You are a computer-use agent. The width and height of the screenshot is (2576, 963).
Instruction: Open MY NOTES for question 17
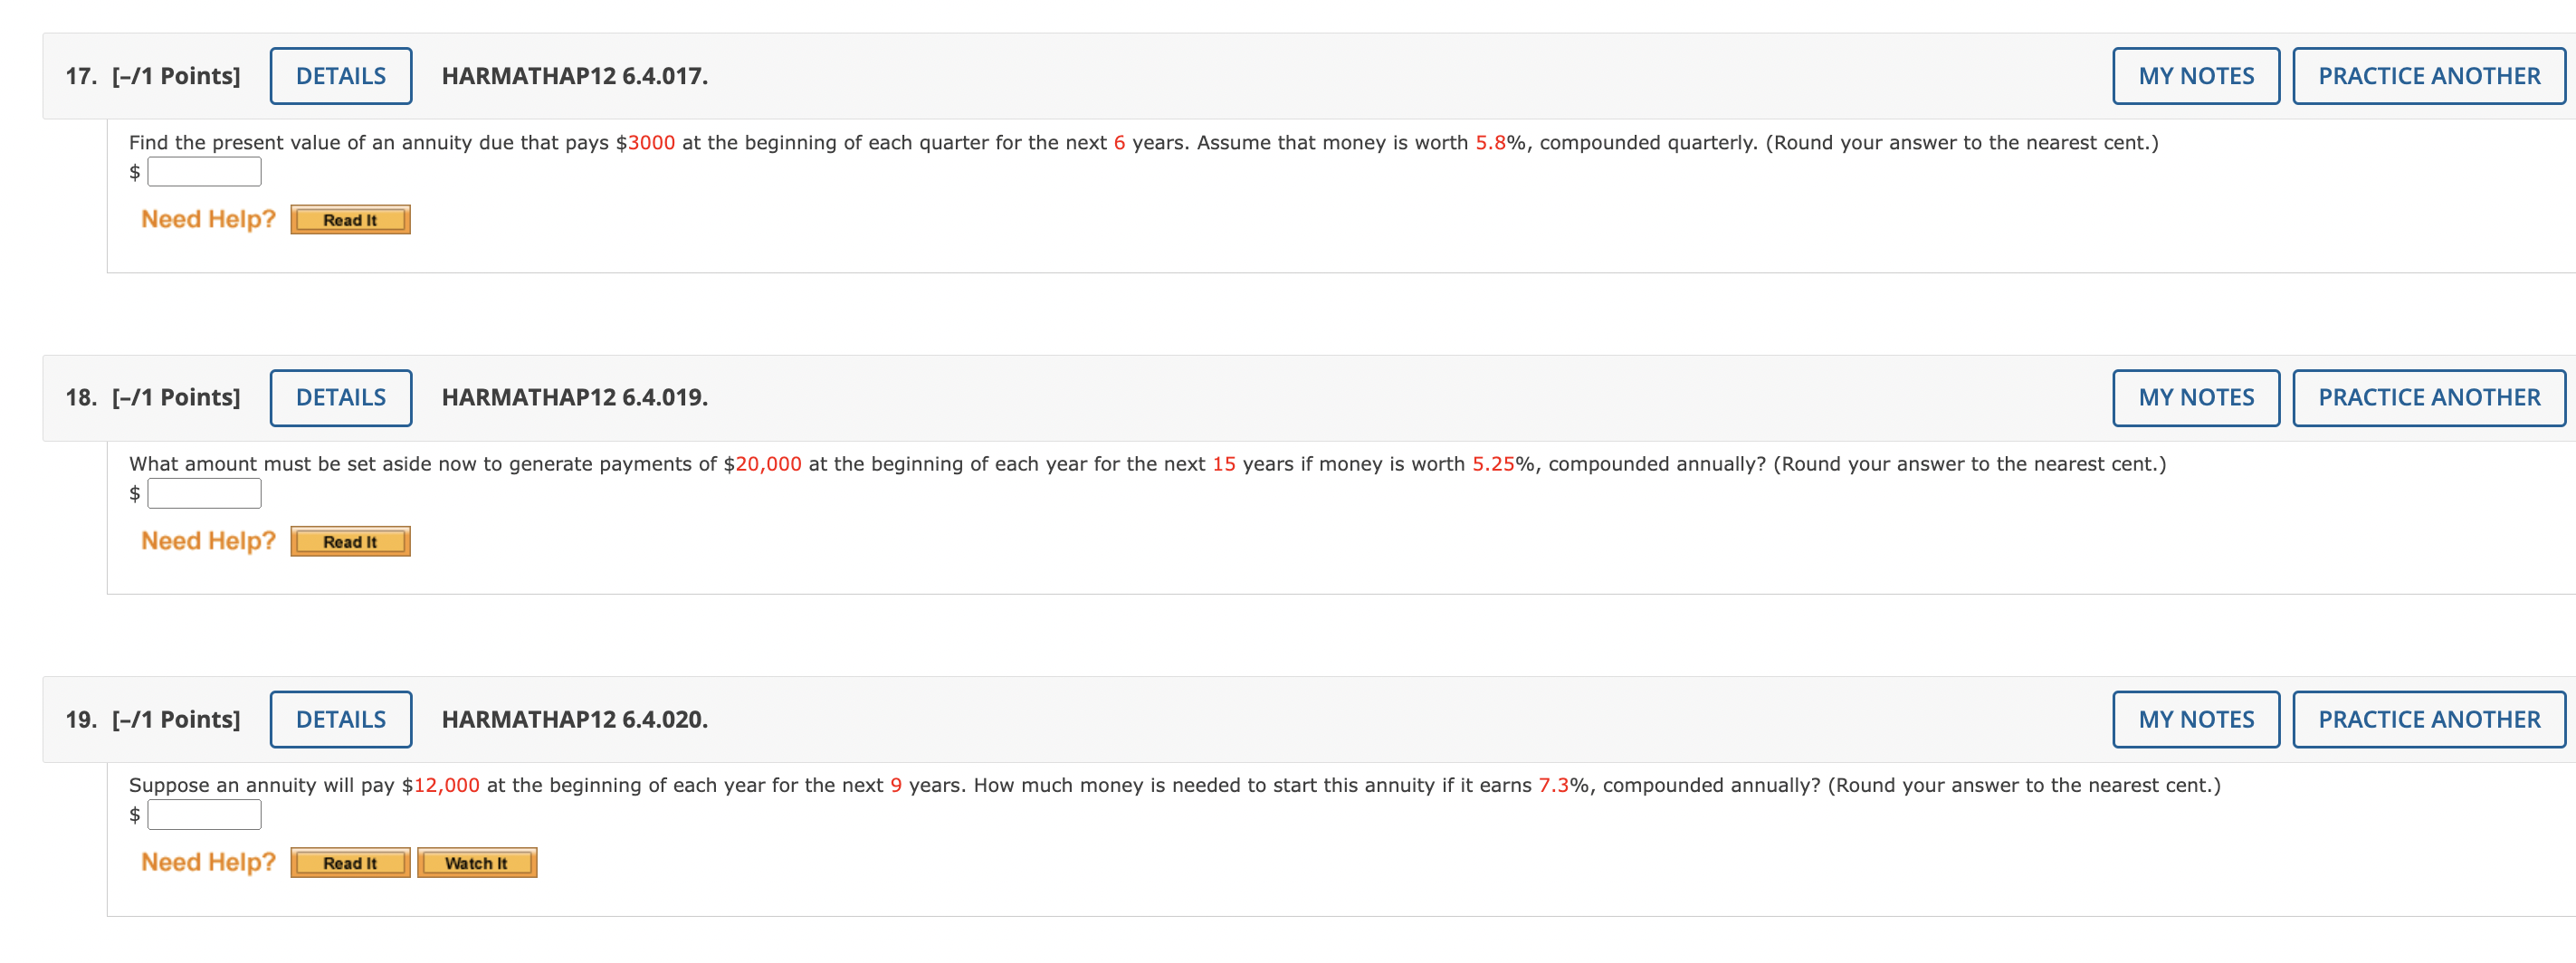pyautogui.click(x=2194, y=75)
